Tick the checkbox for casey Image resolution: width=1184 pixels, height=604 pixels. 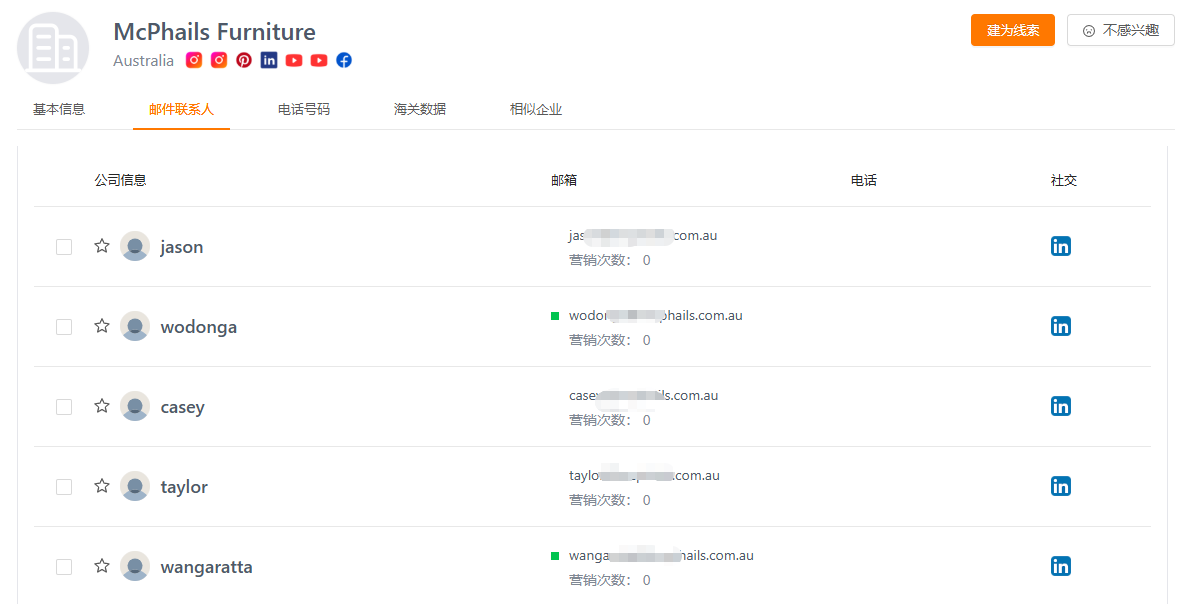pyautogui.click(x=64, y=407)
